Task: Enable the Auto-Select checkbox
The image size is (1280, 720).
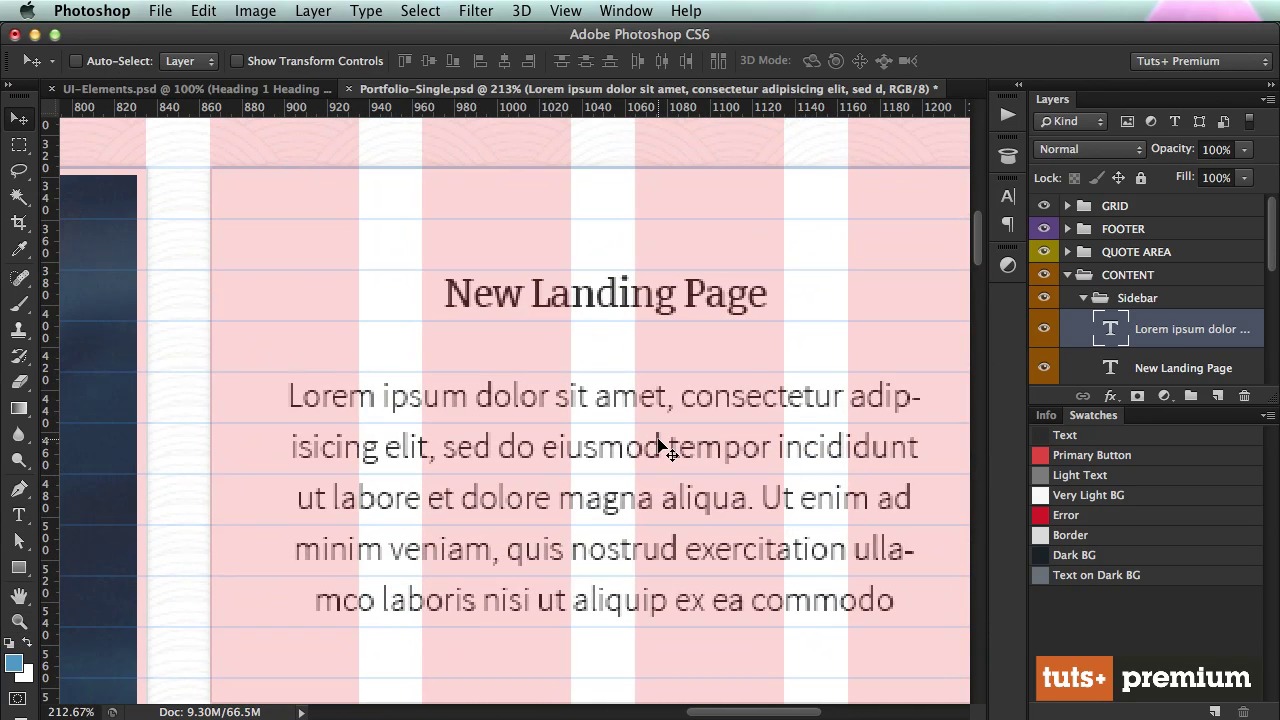Action: click(x=76, y=61)
